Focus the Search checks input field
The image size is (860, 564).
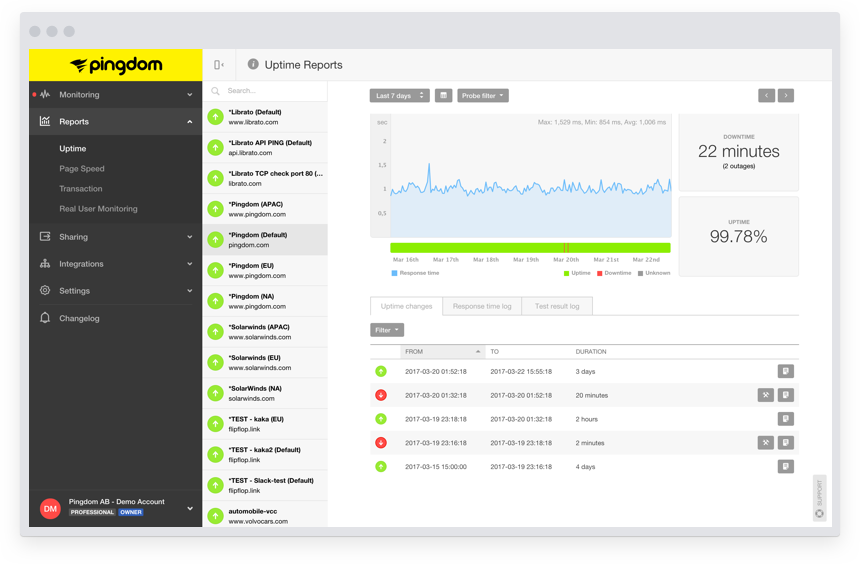[x=265, y=91]
